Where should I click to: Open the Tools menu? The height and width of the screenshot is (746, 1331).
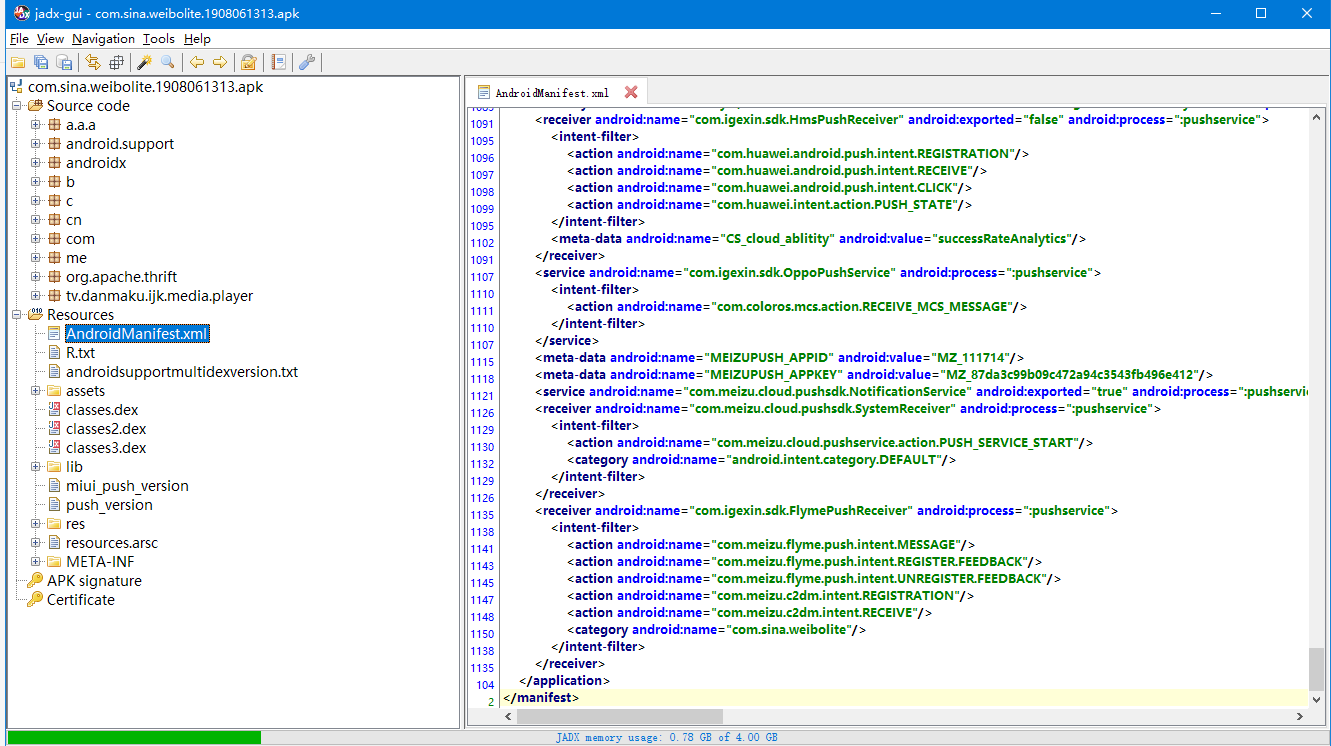pyautogui.click(x=158, y=39)
